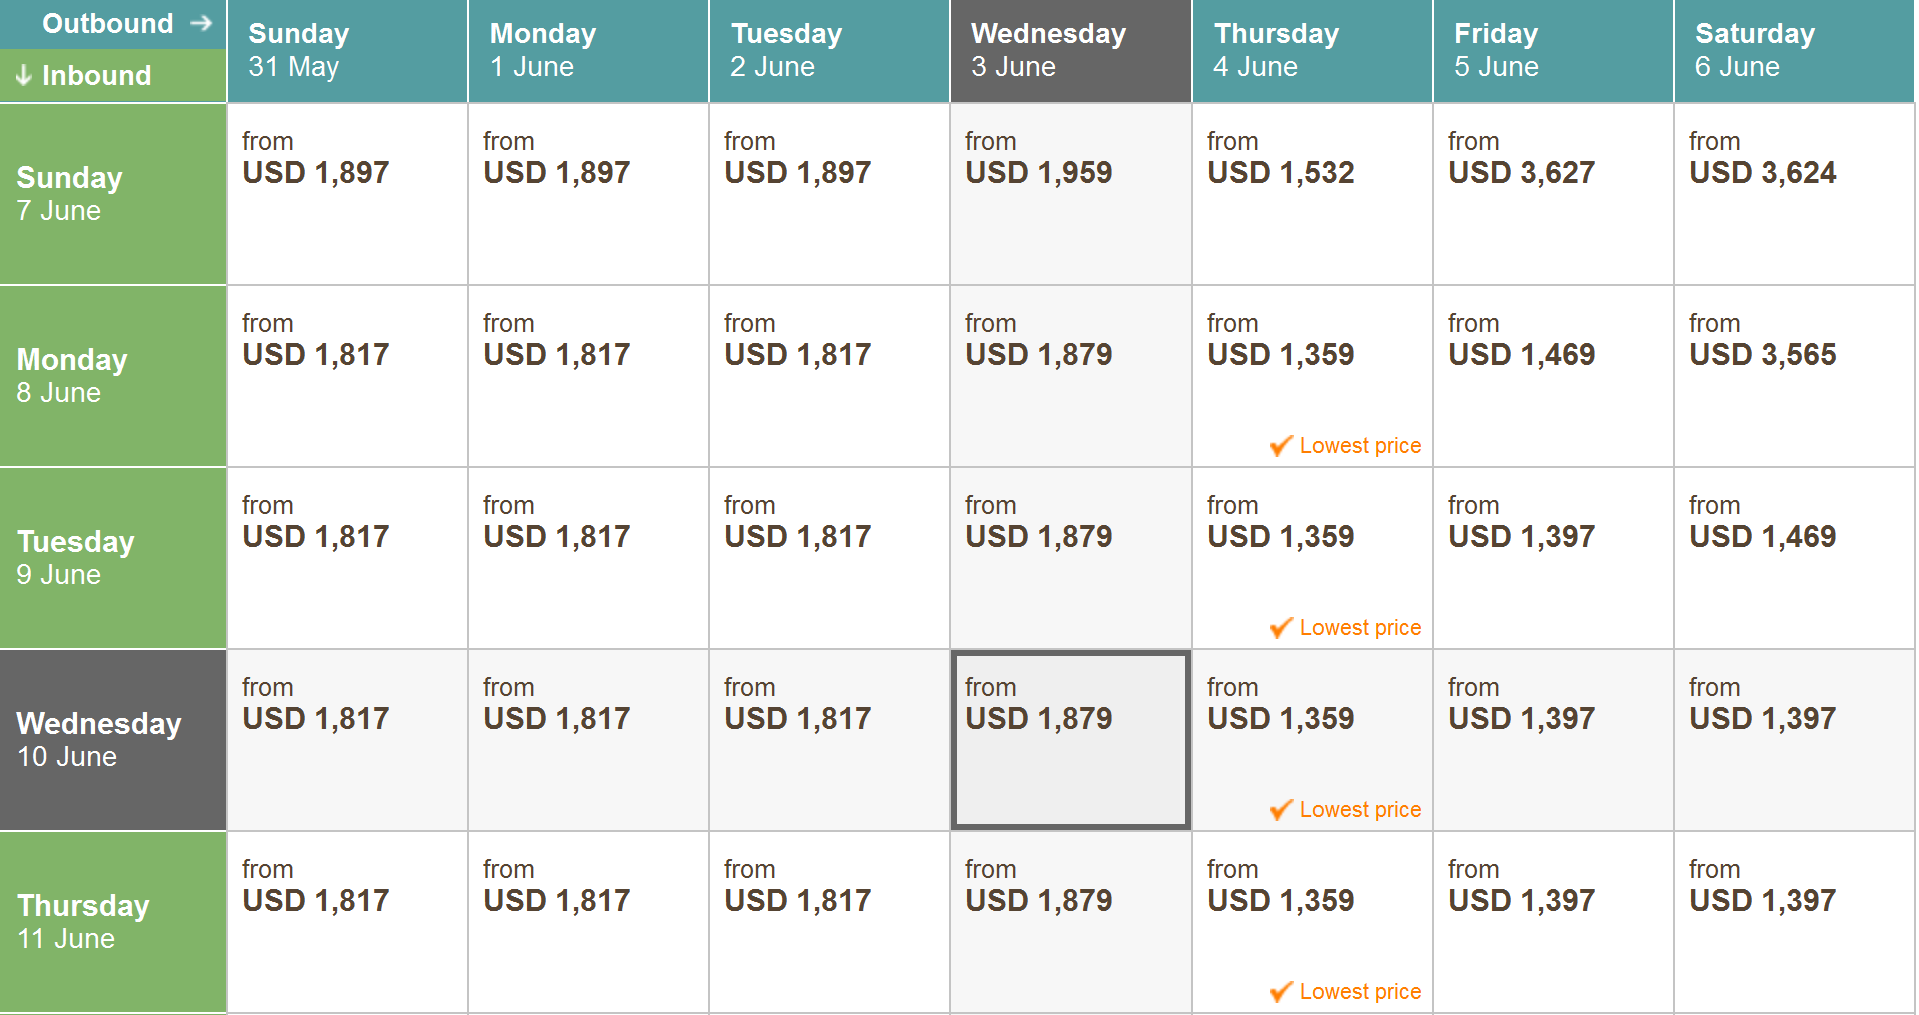
Task: Click the Outbound right arrow icon
Action: coord(201,23)
